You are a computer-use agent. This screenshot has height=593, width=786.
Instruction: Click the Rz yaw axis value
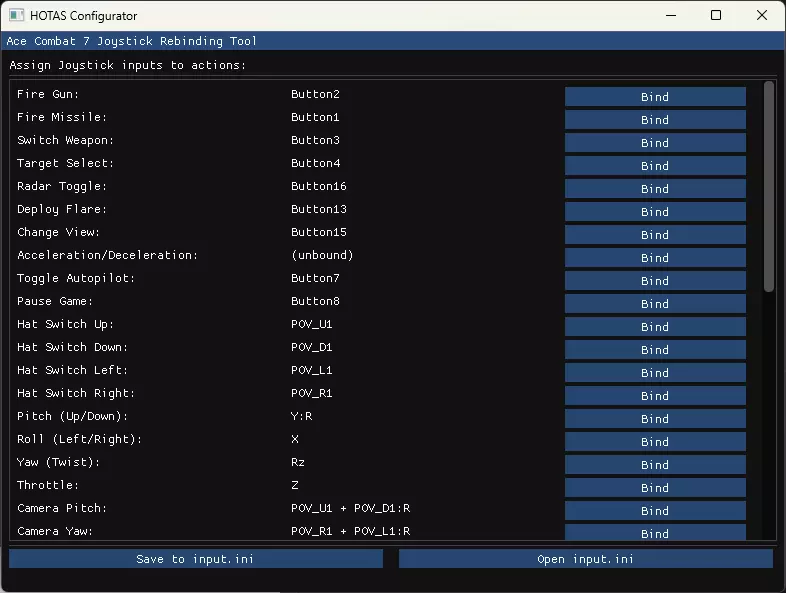tap(298, 462)
